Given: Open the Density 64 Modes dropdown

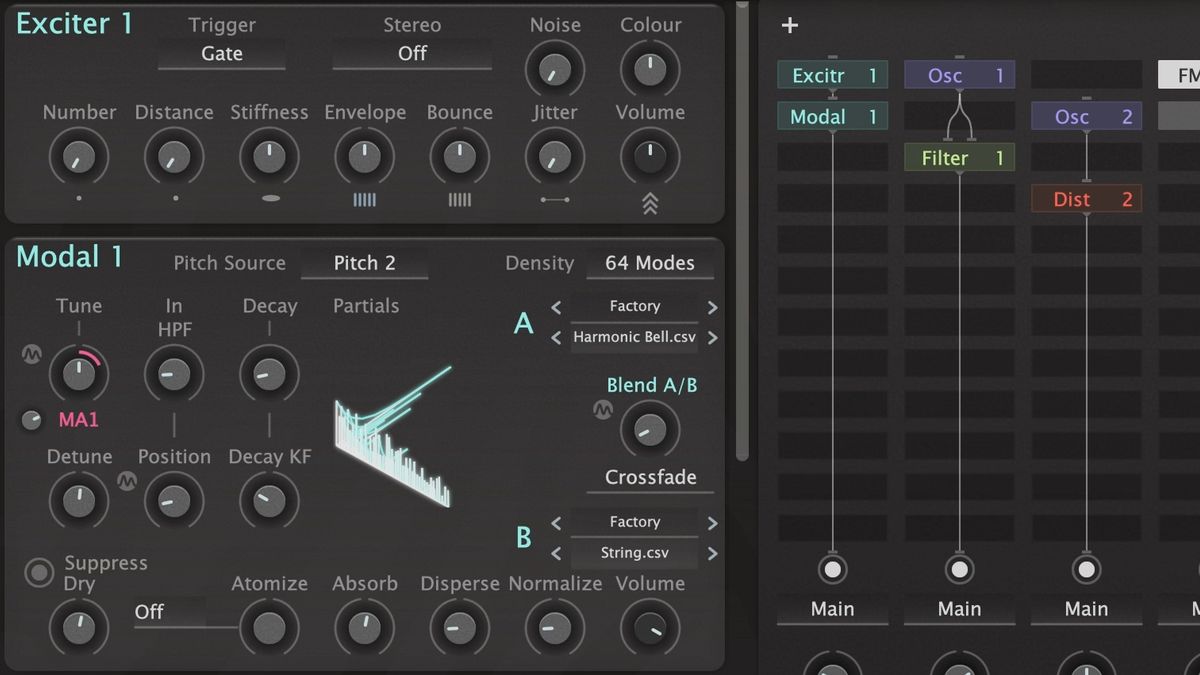Looking at the screenshot, I should tap(650, 263).
